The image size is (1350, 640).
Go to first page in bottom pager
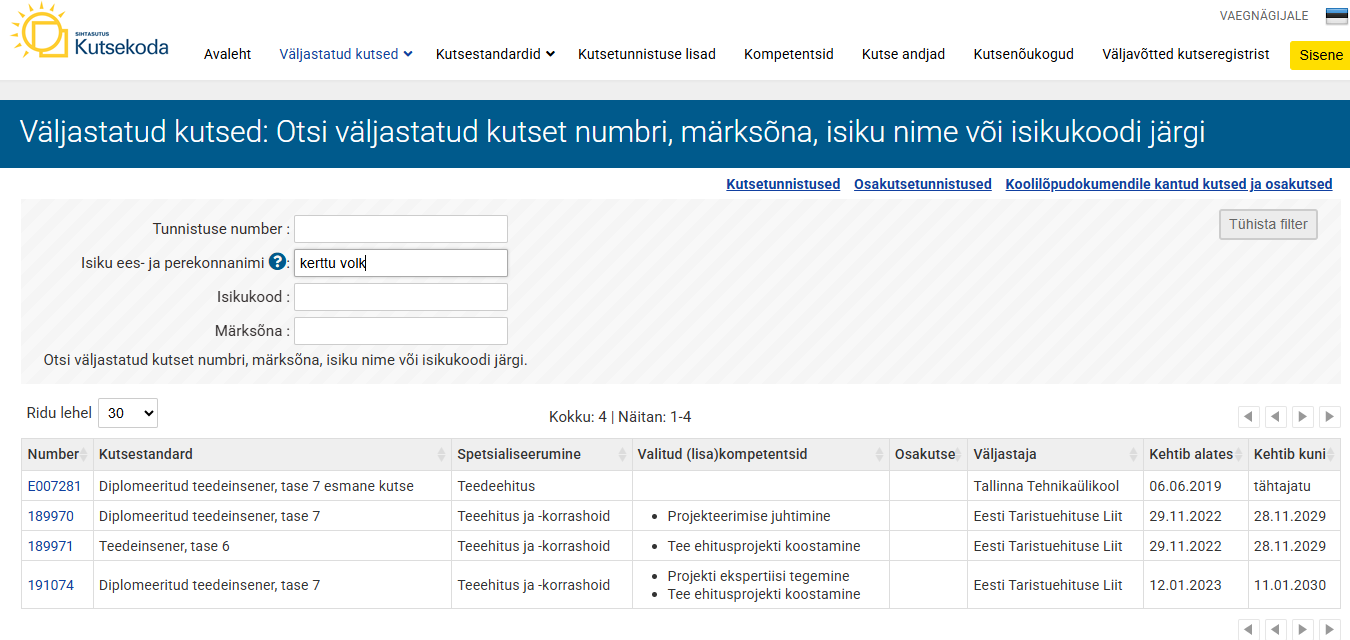click(x=1249, y=629)
